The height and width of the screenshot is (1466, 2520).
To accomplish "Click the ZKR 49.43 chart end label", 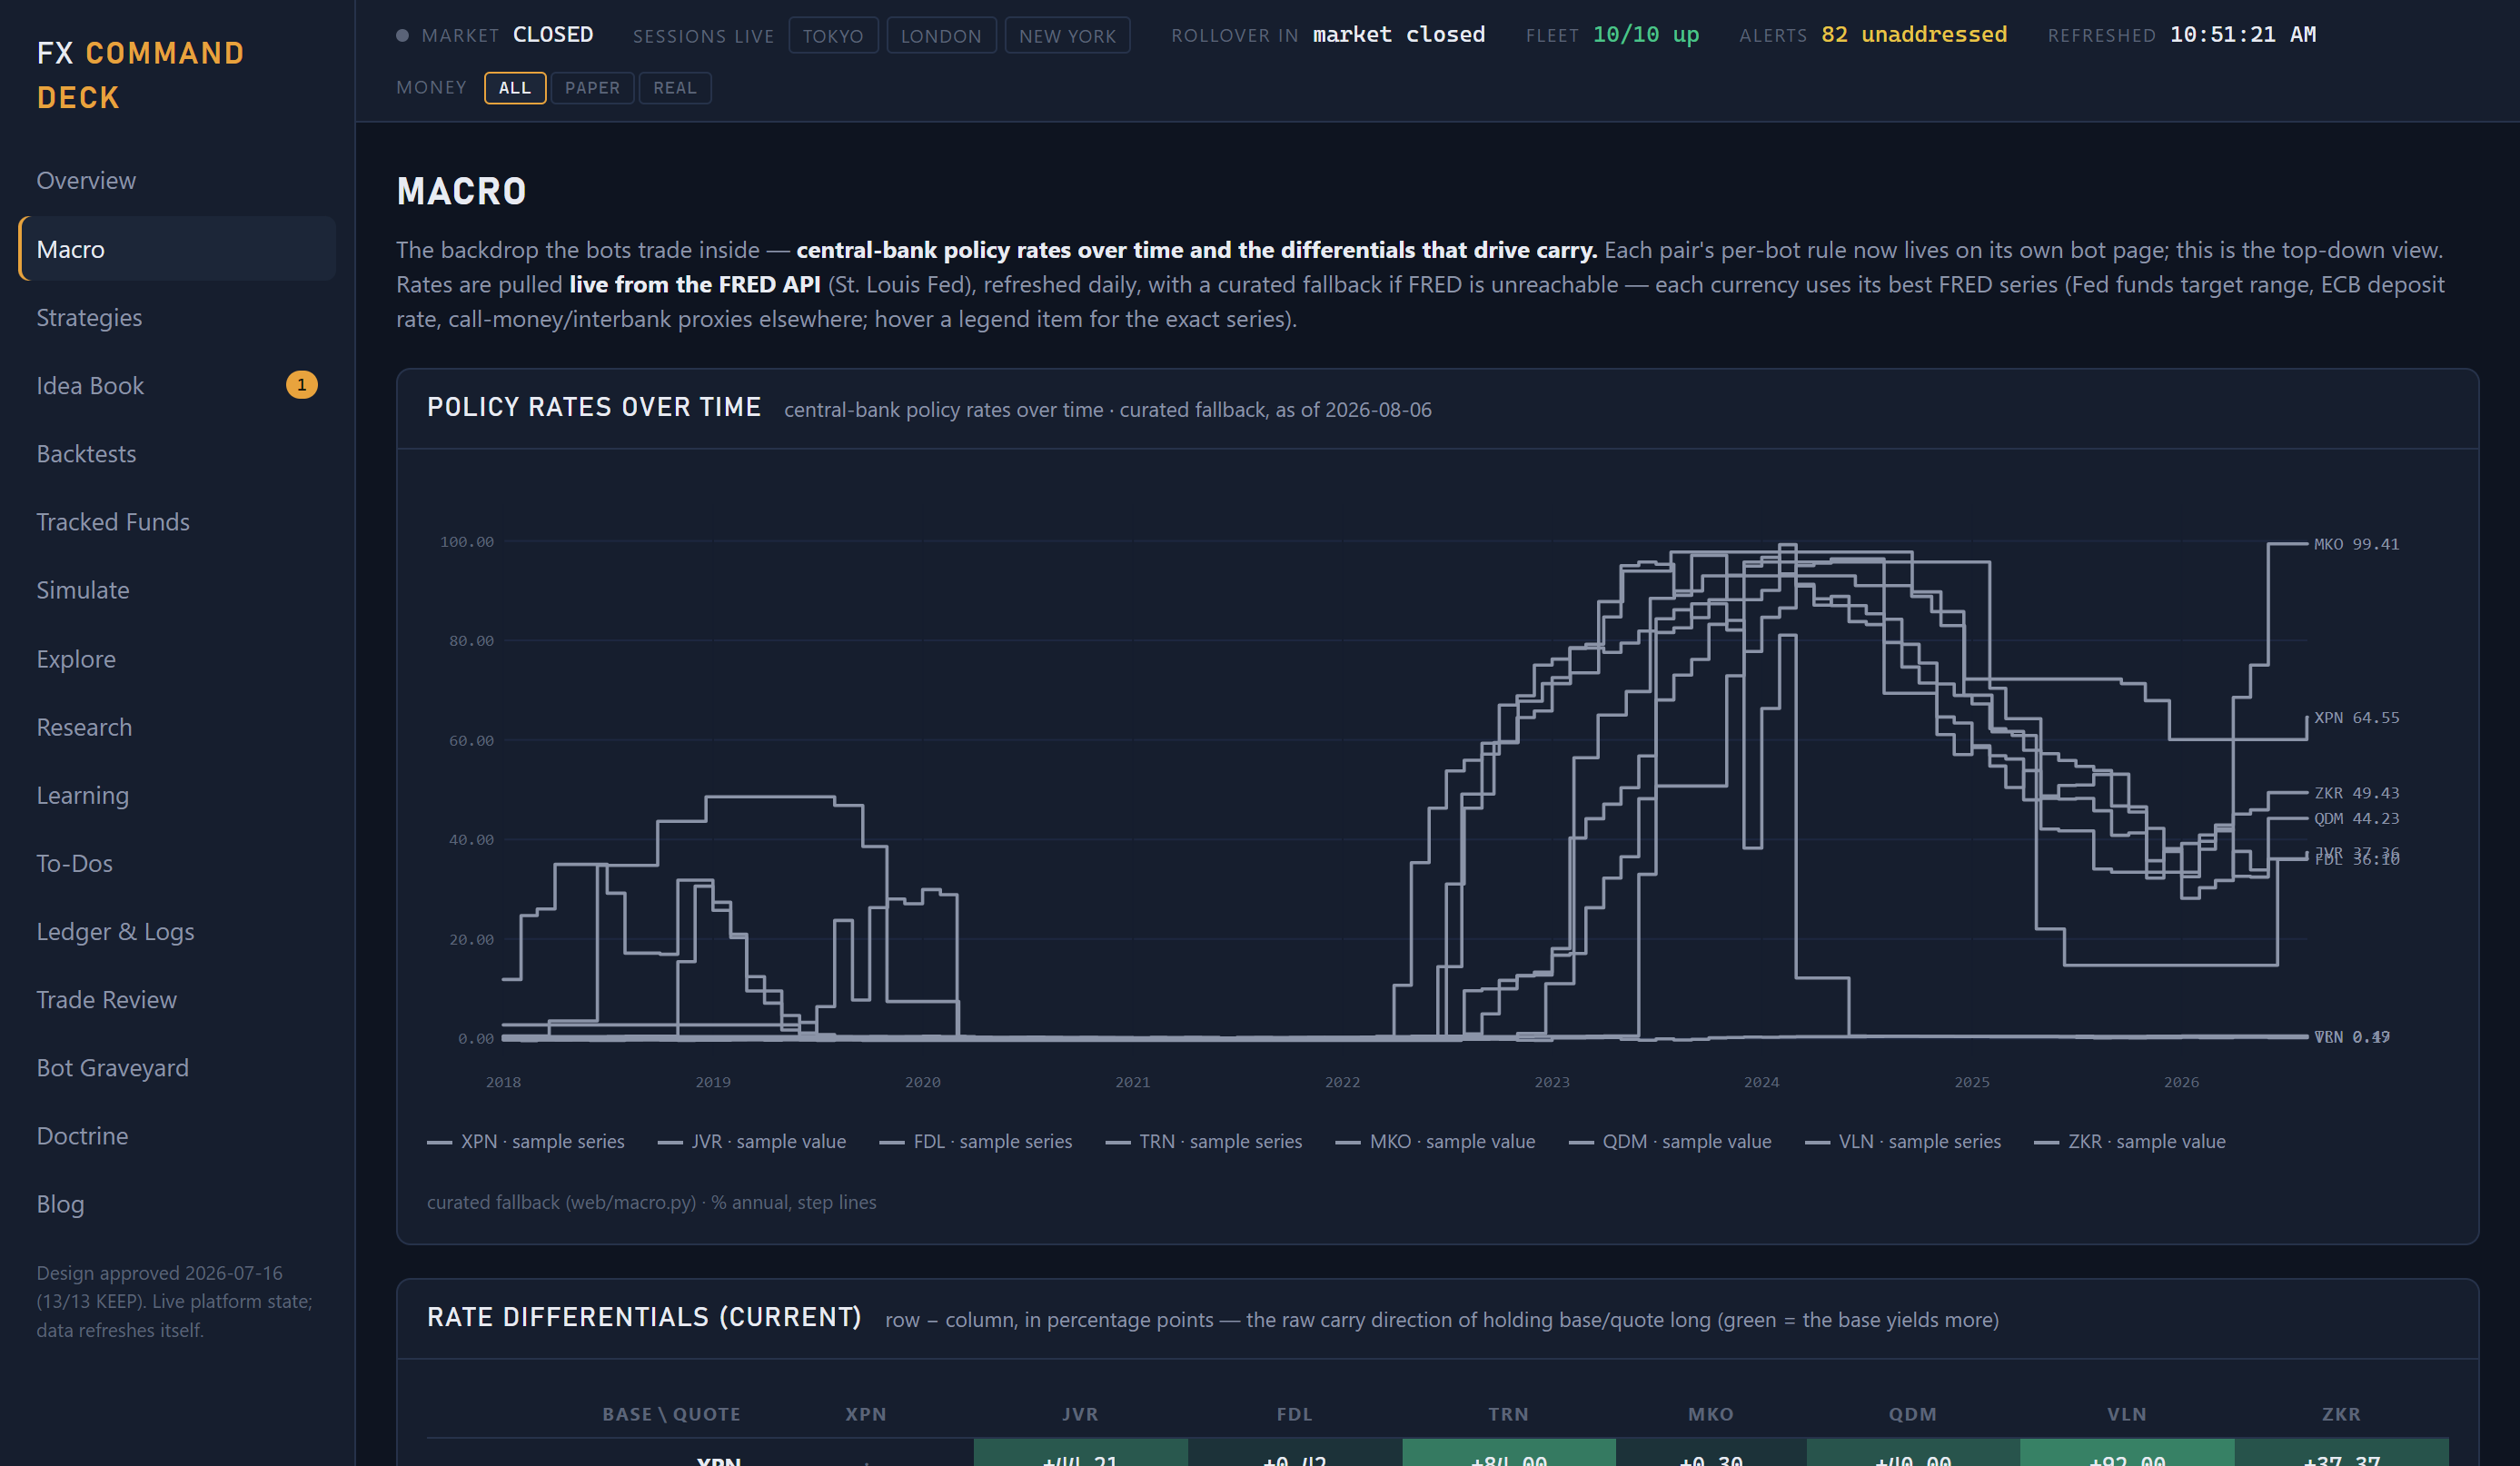I will coord(2356,793).
